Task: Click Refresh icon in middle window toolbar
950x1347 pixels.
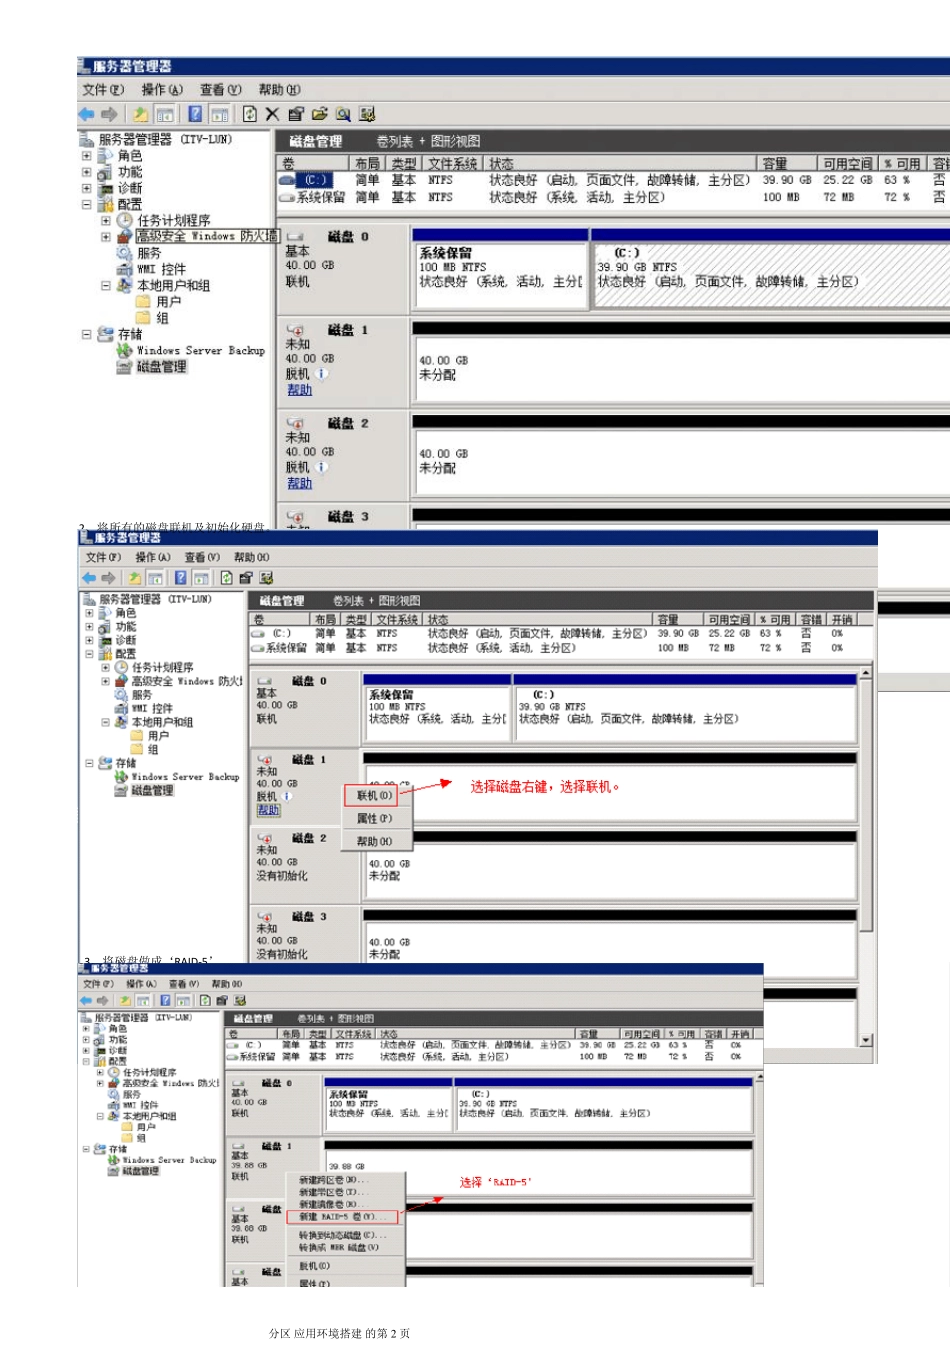Action: click(227, 578)
